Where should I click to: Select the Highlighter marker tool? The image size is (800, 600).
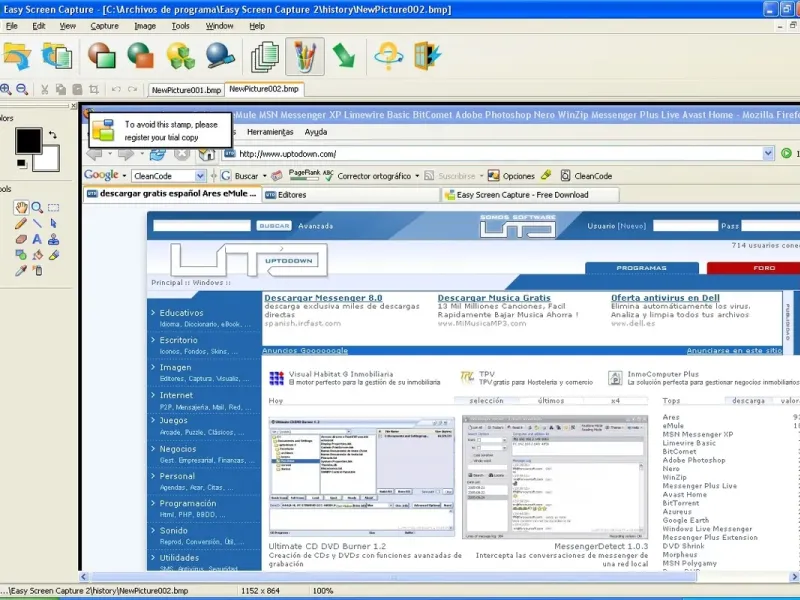pyautogui.click(x=54, y=255)
